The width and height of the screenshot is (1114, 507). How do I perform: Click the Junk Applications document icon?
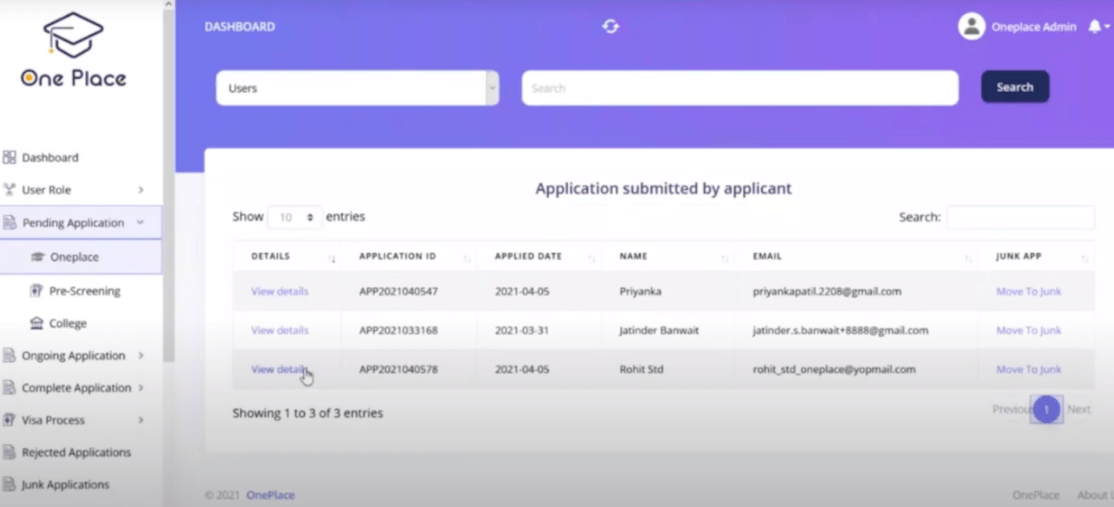[x=10, y=485]
